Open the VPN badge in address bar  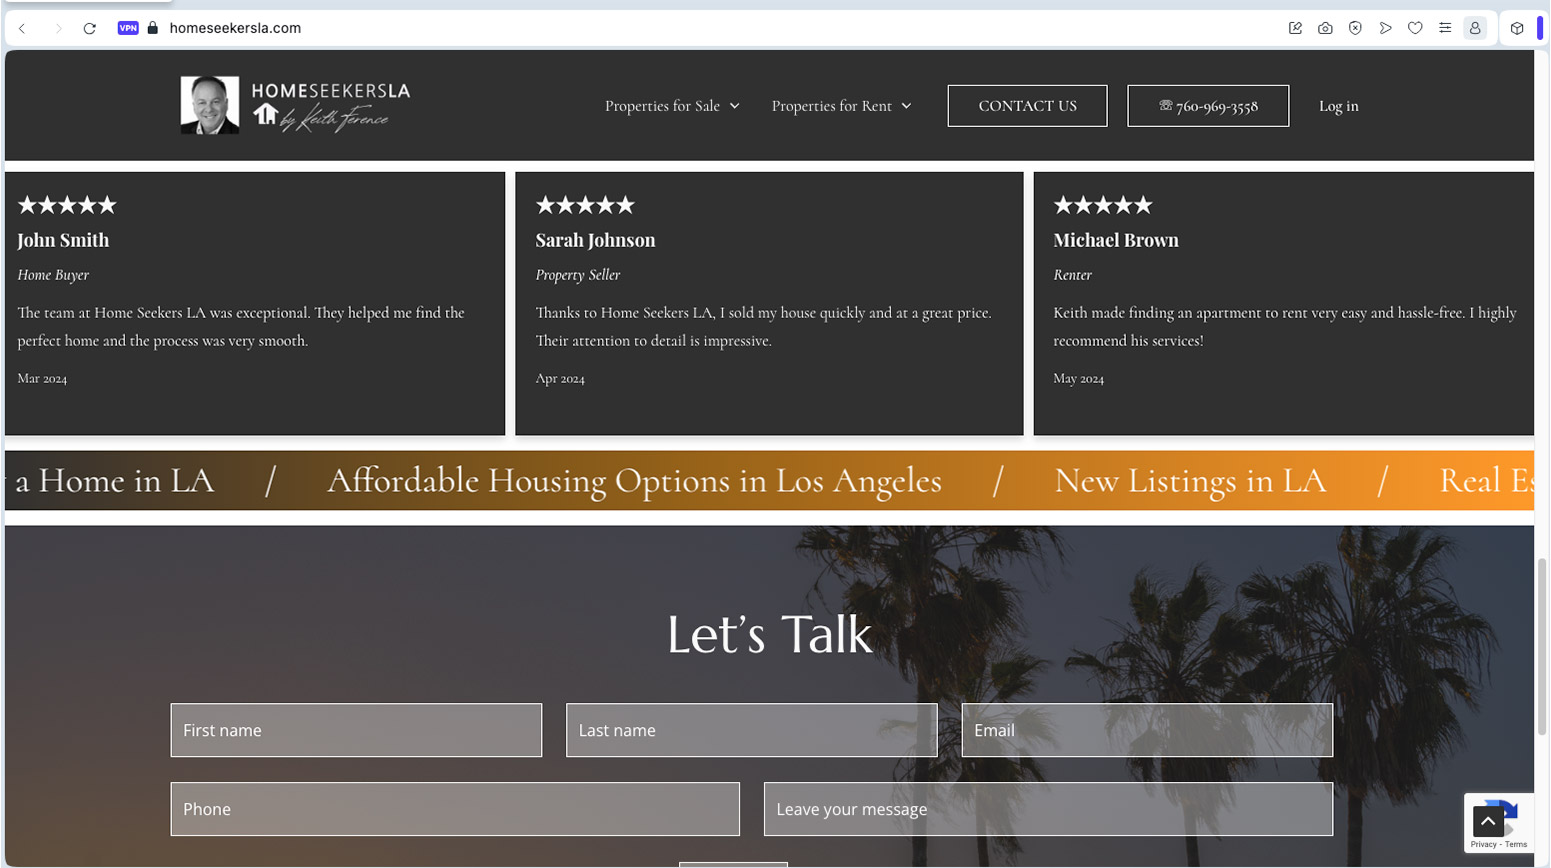tap(128, 28)
